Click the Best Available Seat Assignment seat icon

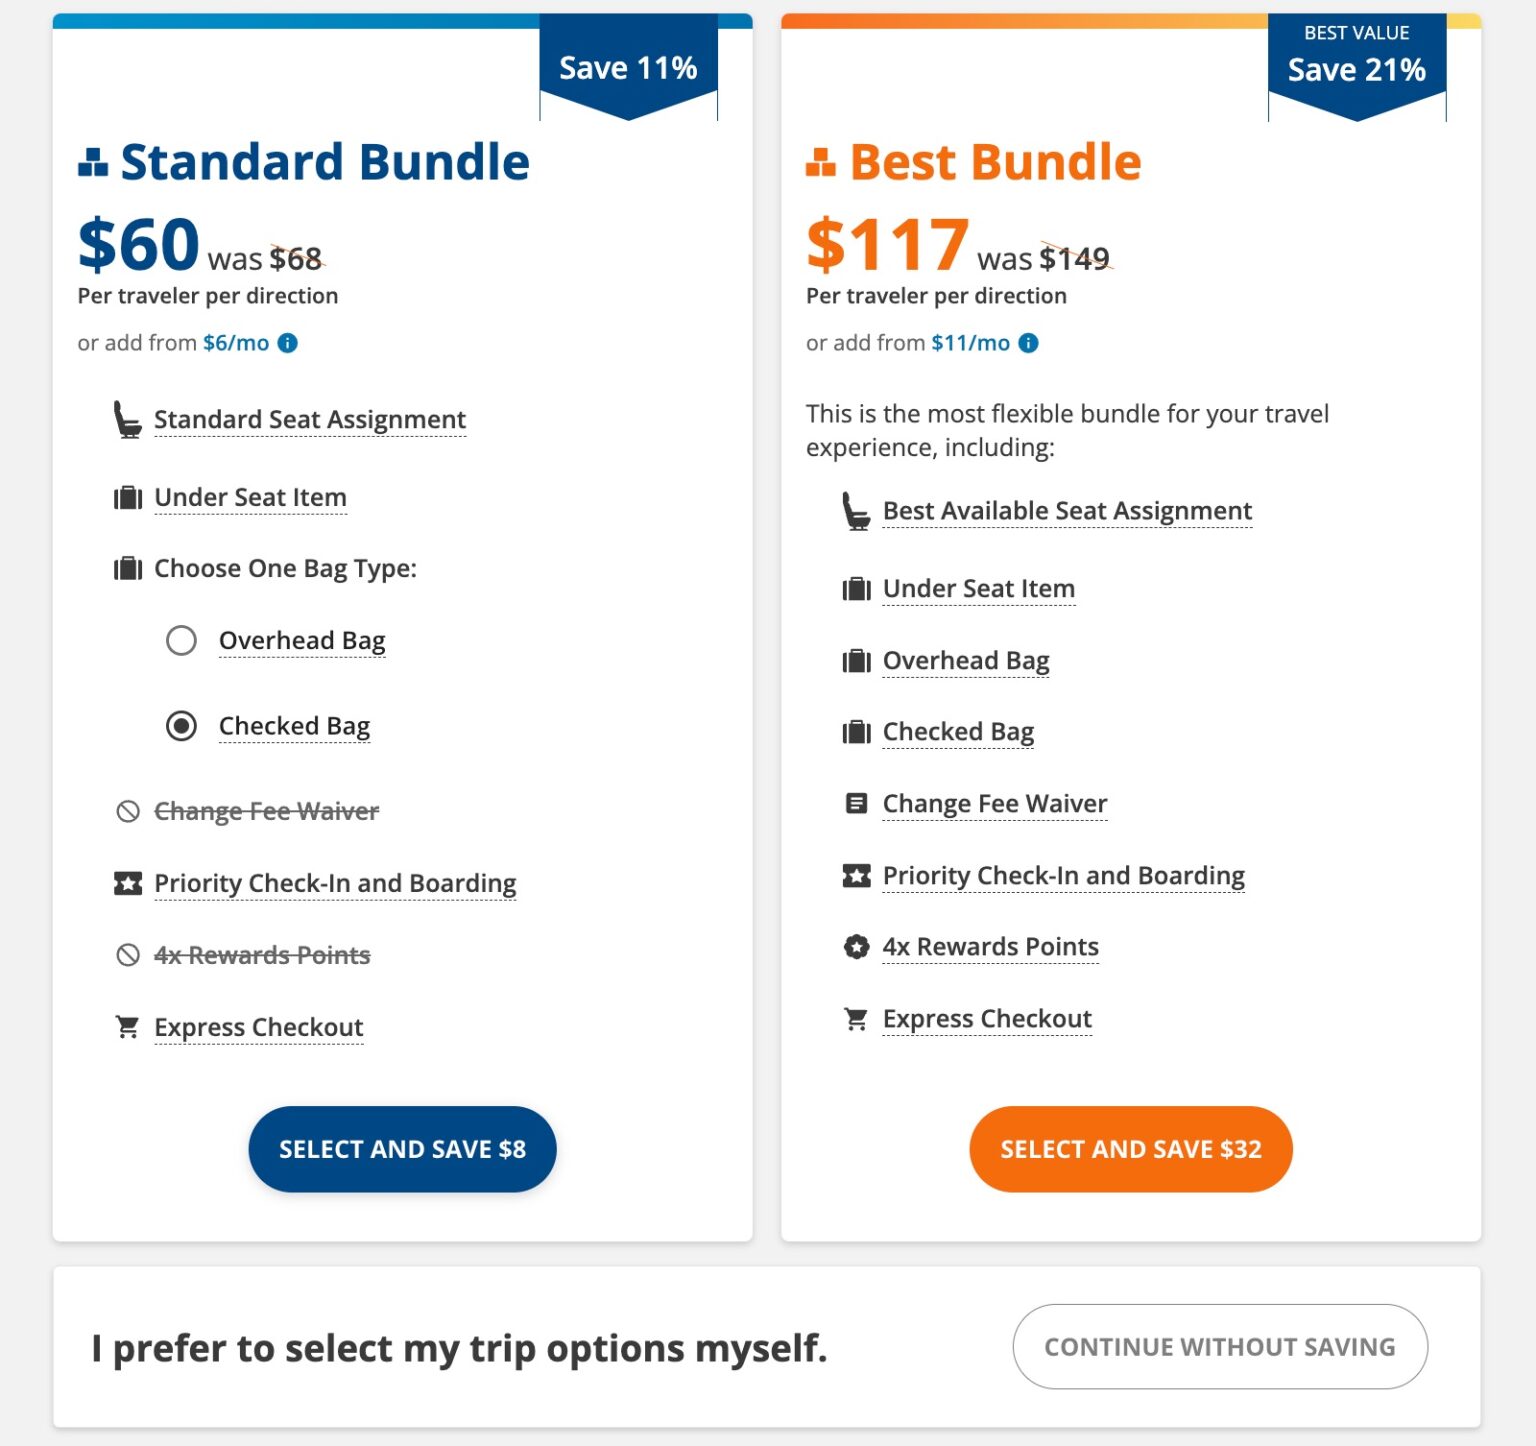(x=855, y=509)
